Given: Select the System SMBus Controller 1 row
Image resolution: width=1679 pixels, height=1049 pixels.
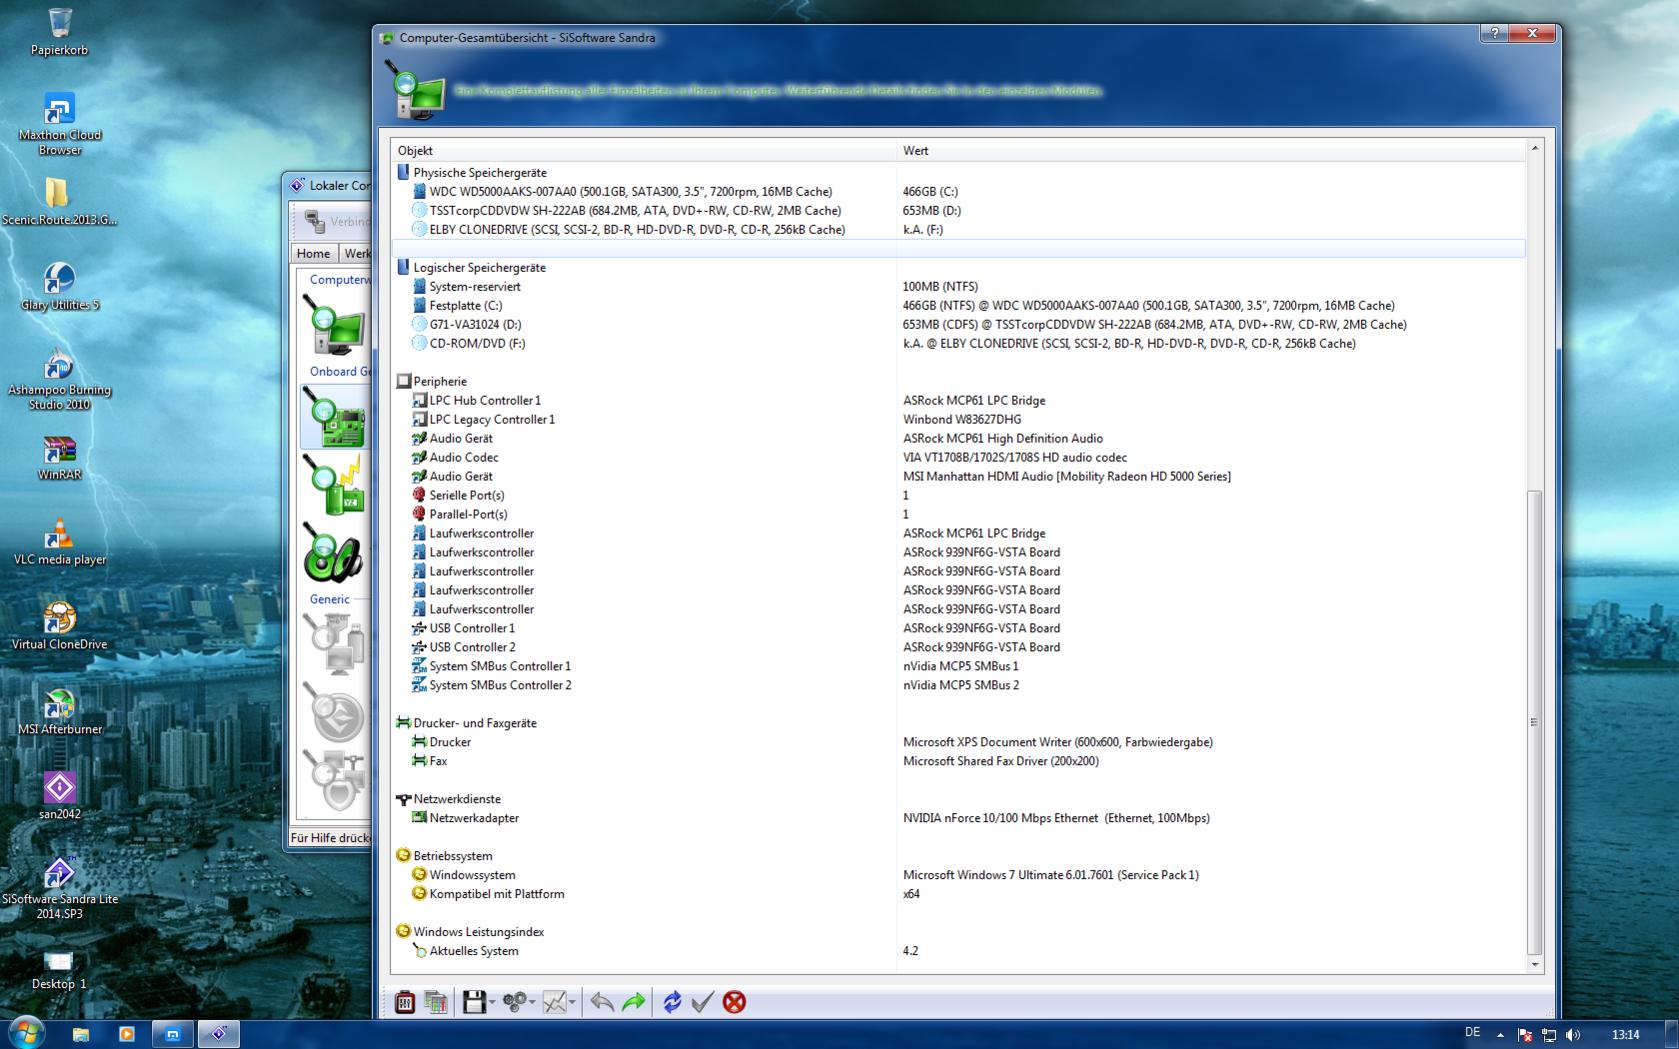Looking at the screenshot, I should coord(958,667).
